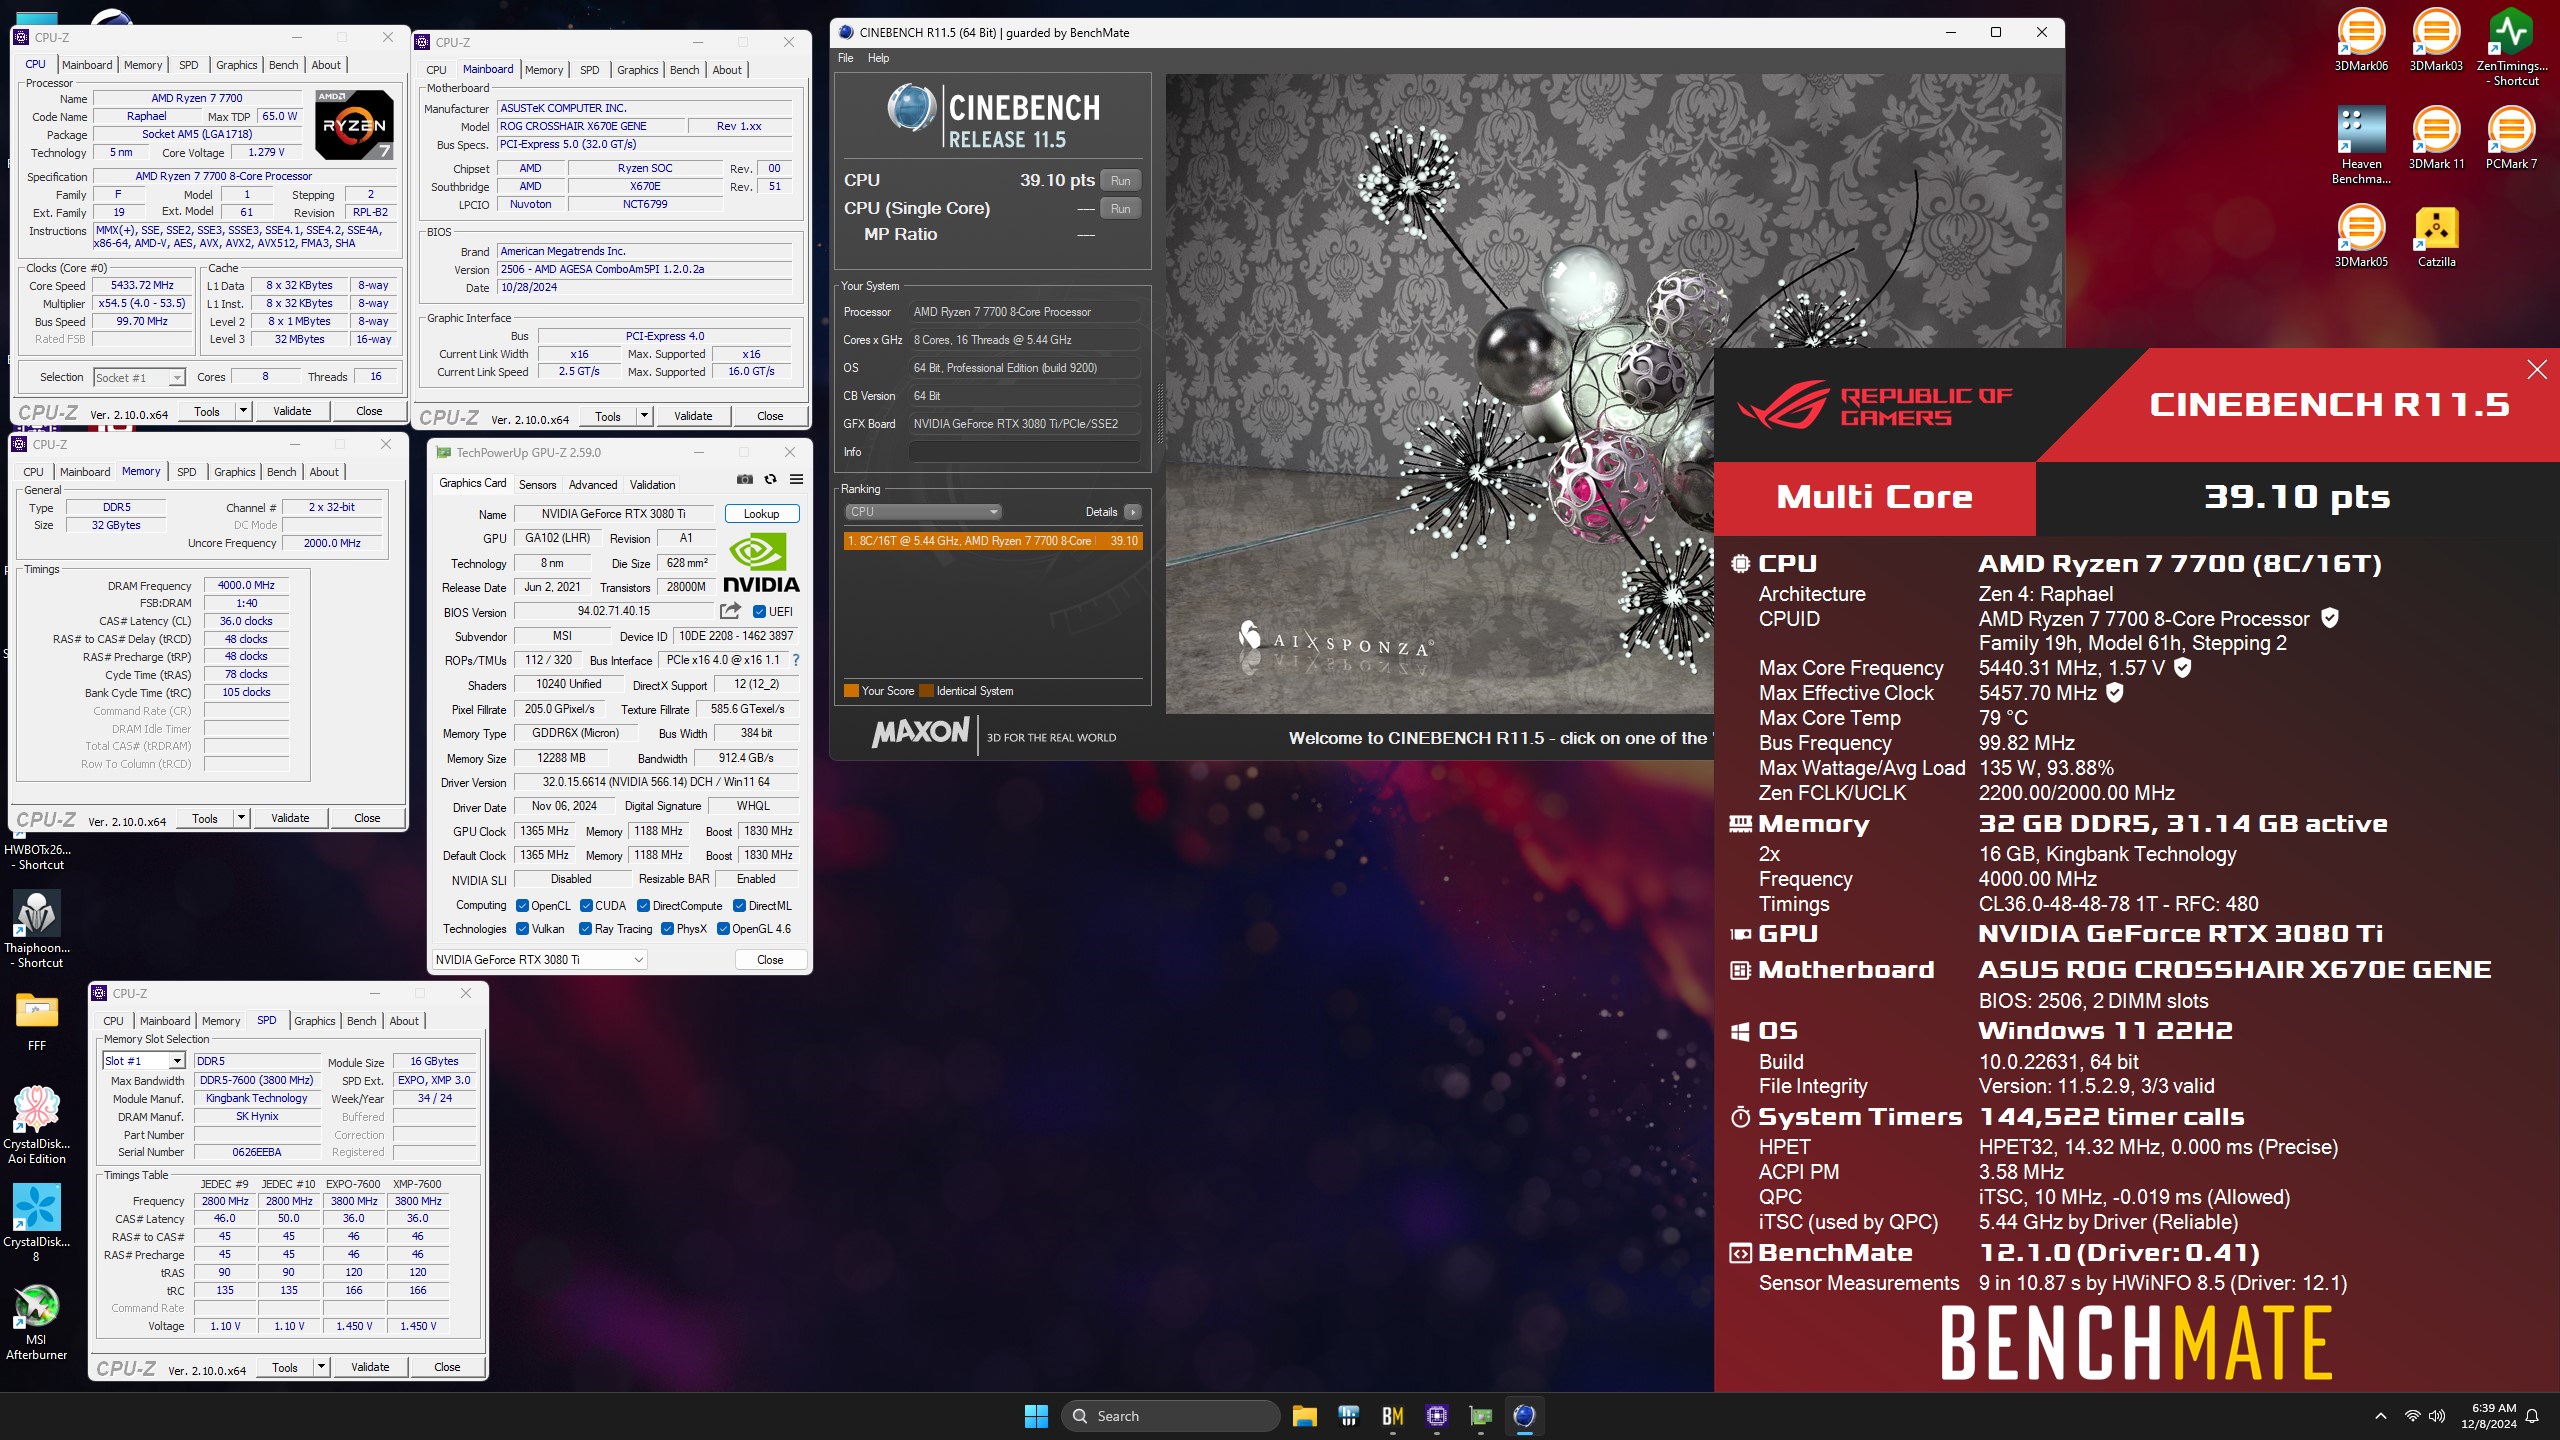
Task: Toggle the Ray Tracing checkbox
Action: pyautogui.click(x=586, y=929)
